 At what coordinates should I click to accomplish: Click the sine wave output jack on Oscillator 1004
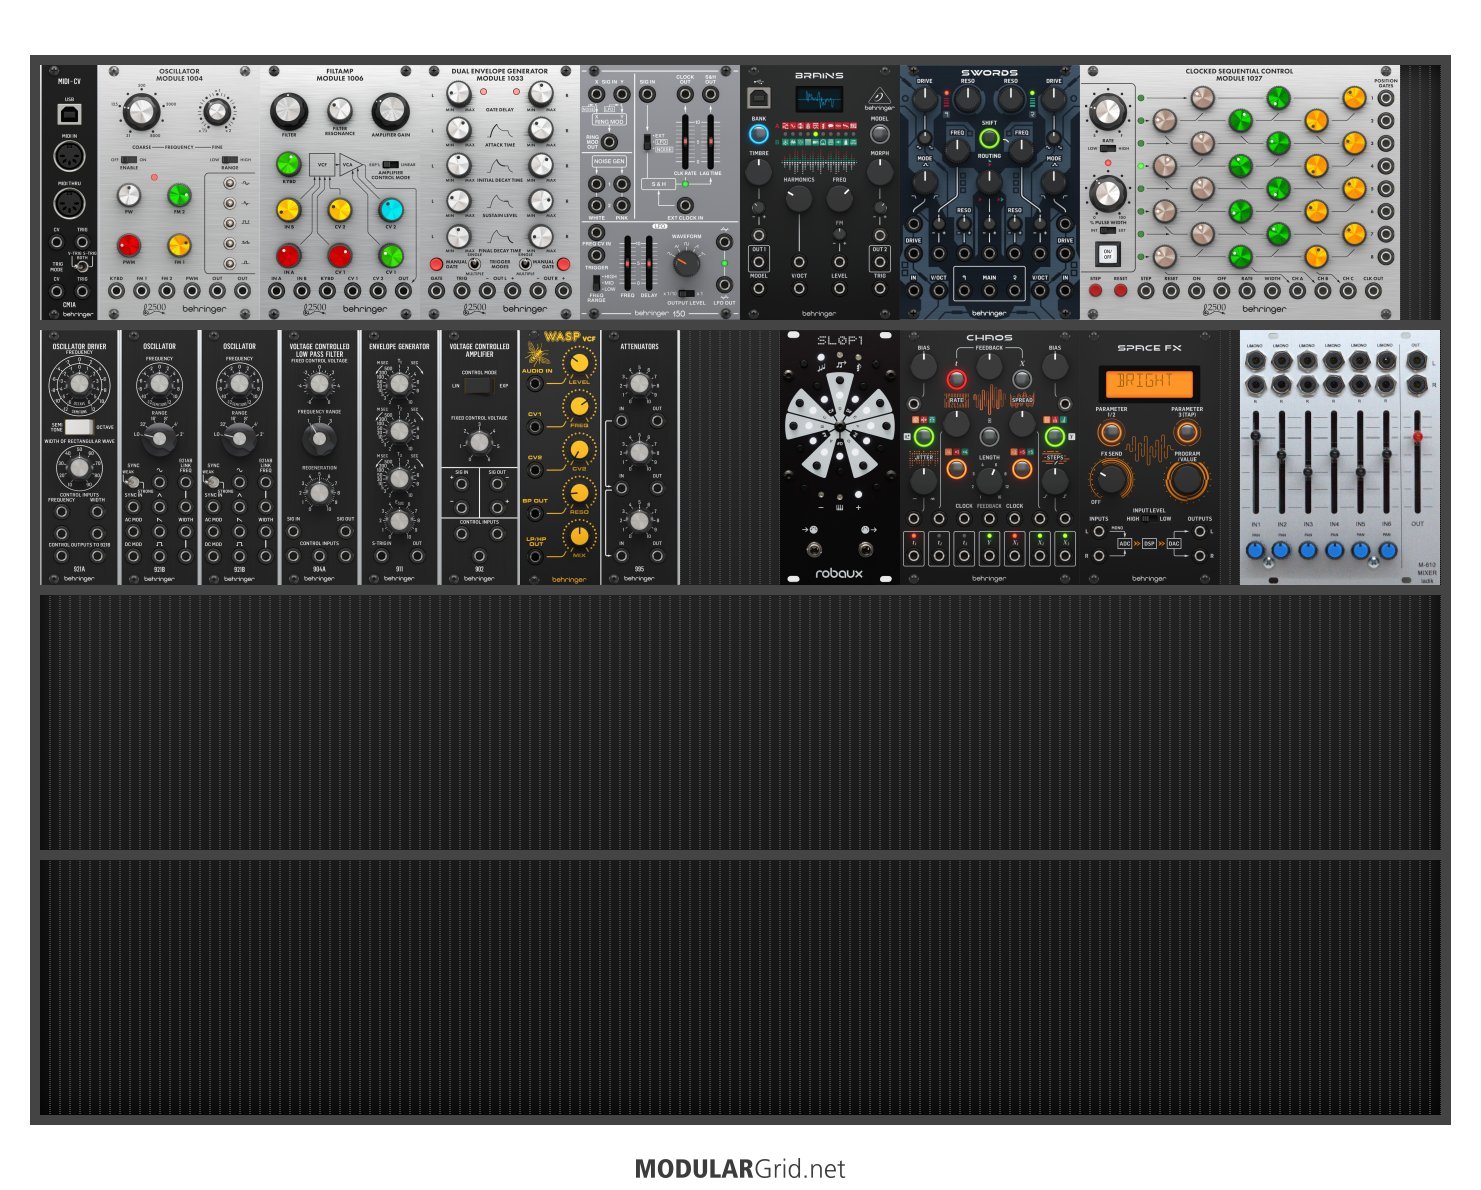point(230,184)
